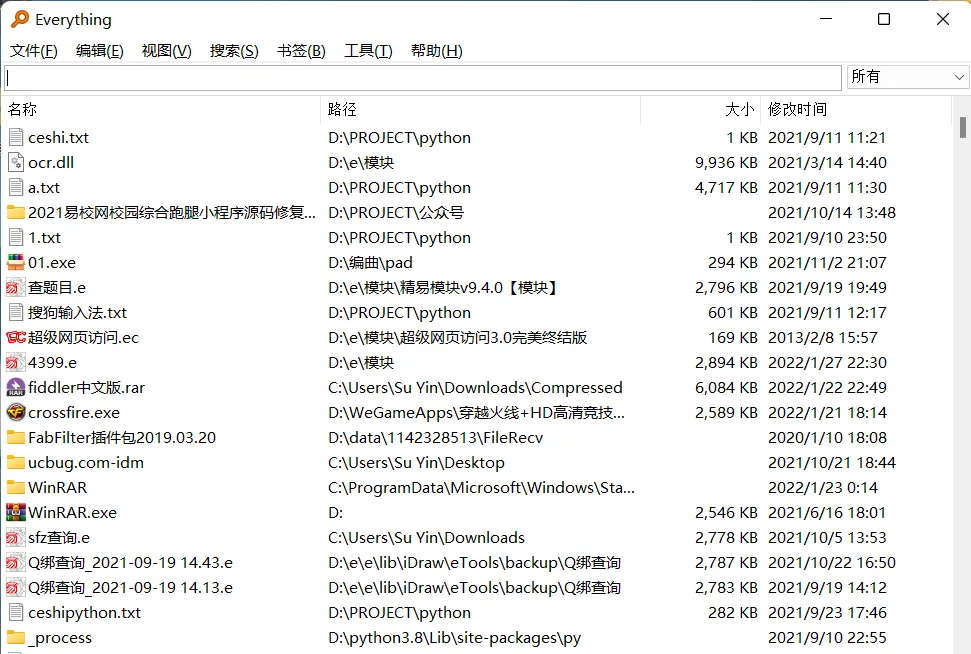971x654 pixels.
Task: Open the search filter dropdown showing 所有
Action: (907, 77)
